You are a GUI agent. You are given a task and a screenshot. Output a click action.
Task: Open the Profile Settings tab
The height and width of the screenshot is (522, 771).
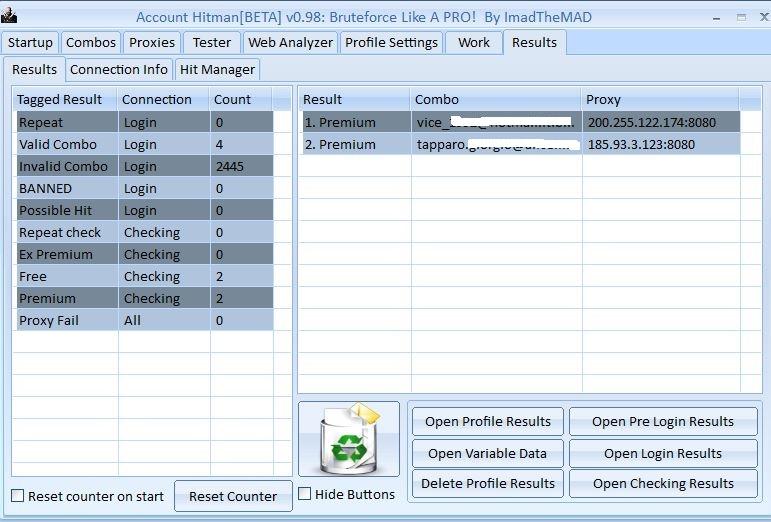tap(391, 42)
